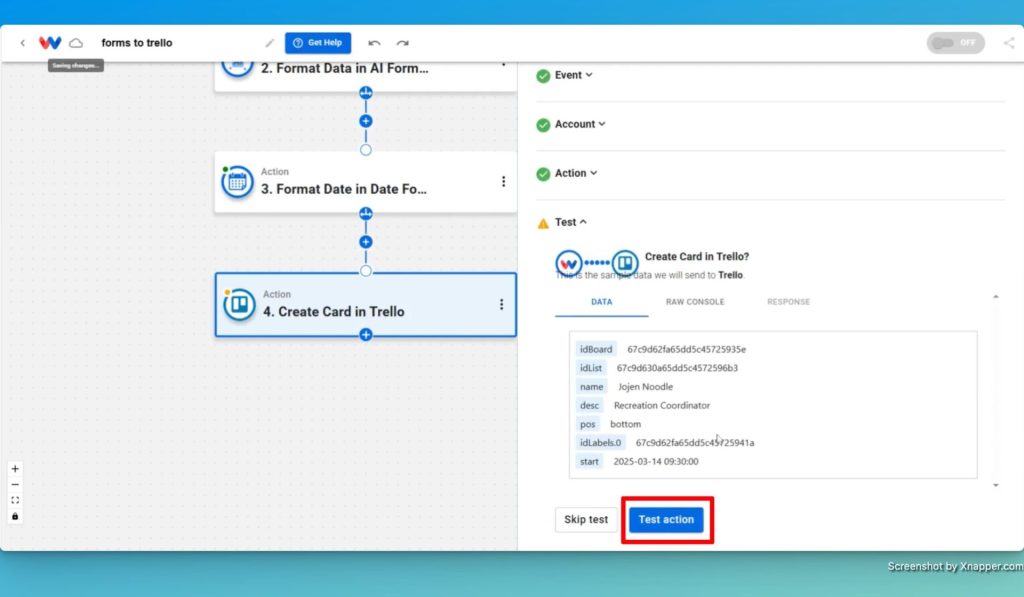
Task: Click the desc value Recreation Coordinator
Action: point(662,405)
